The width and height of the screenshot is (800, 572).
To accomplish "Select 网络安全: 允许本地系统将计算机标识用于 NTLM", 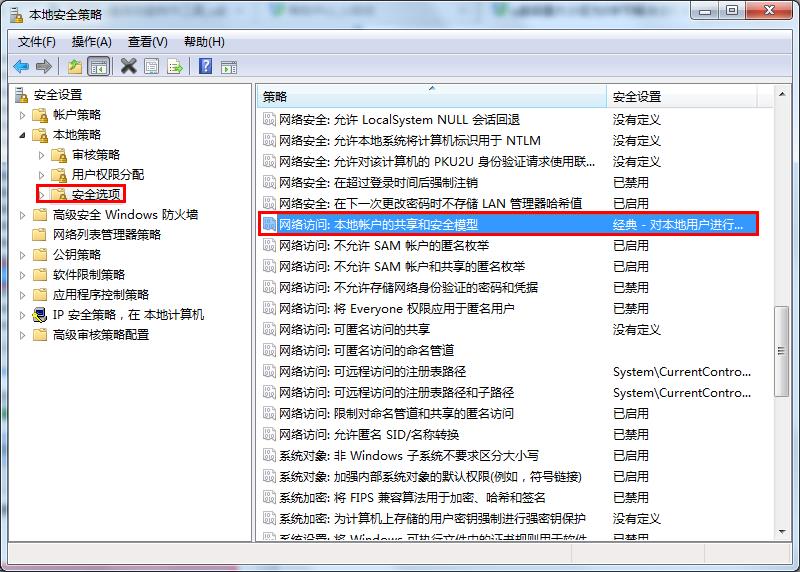I will point(410,140).
